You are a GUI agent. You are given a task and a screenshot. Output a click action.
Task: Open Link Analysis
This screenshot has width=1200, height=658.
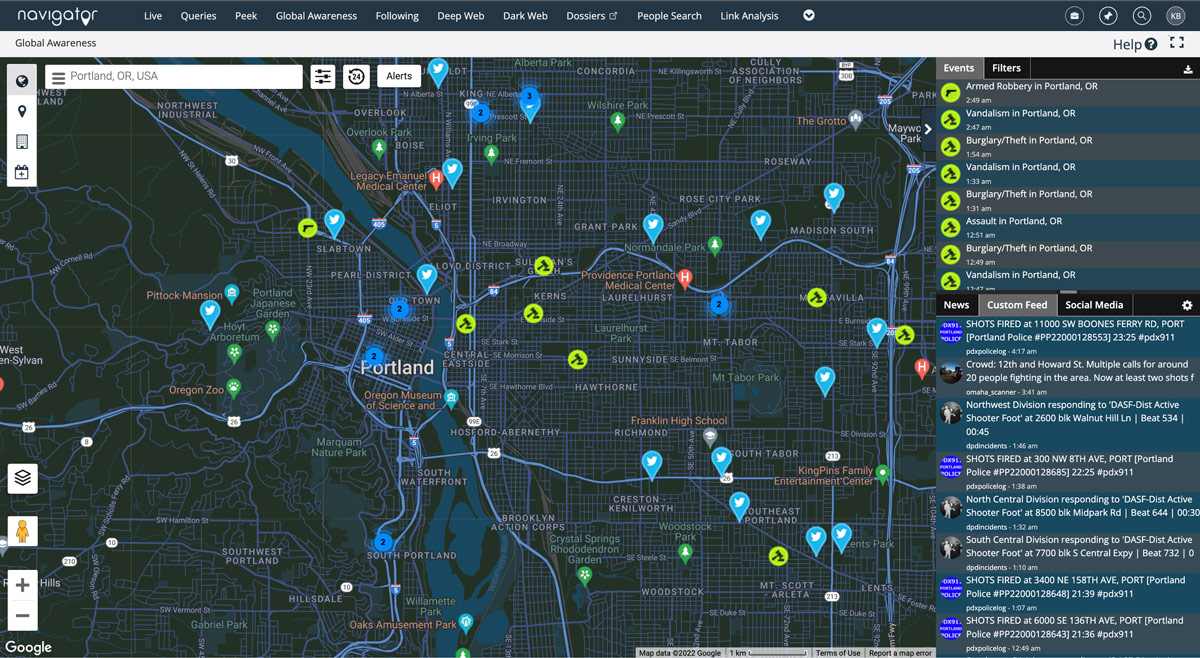[749, 16]
